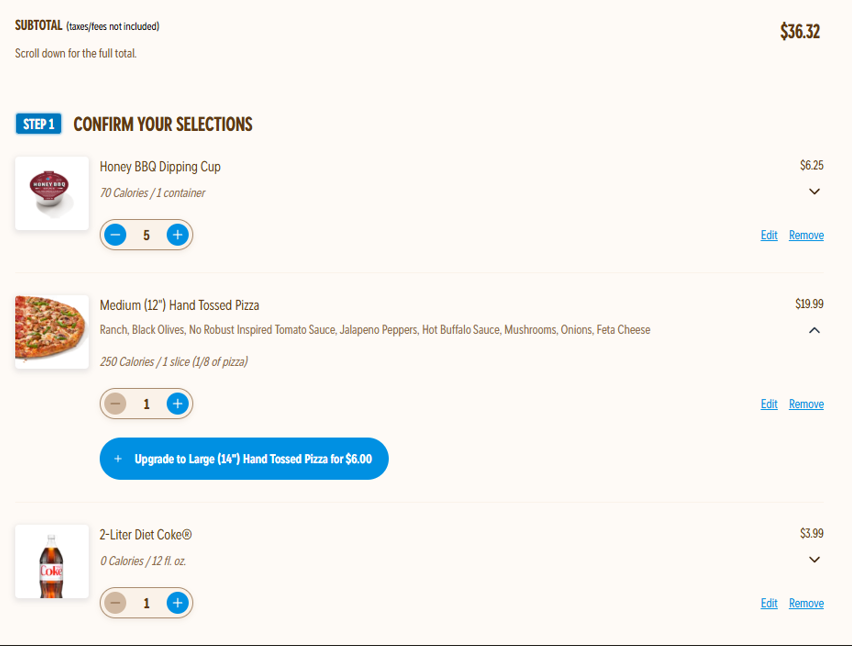
Task: Remove Honey BBQ Dipping Cup from order
Action: click(806, 235)
